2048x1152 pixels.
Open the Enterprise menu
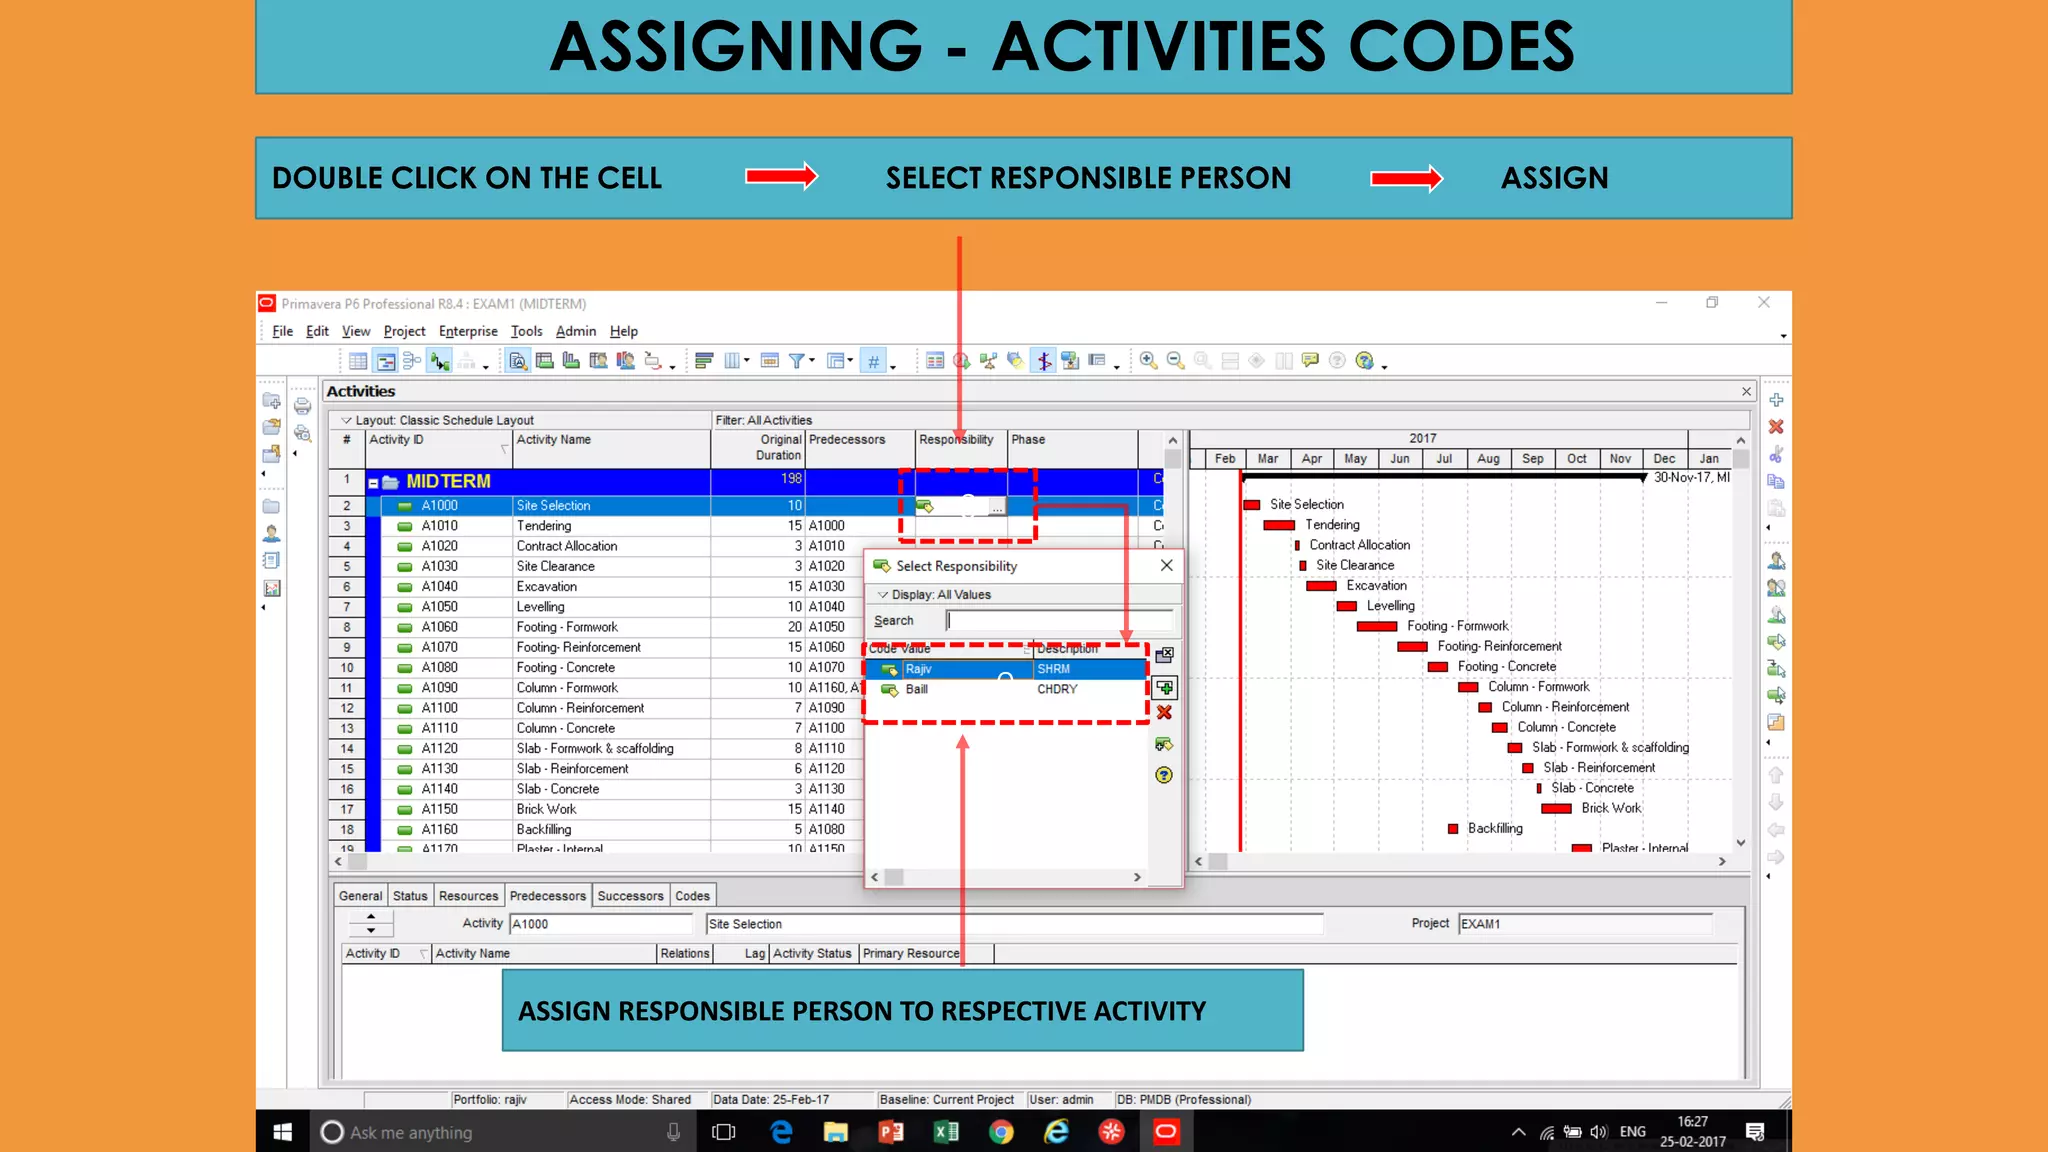[467, 331]
